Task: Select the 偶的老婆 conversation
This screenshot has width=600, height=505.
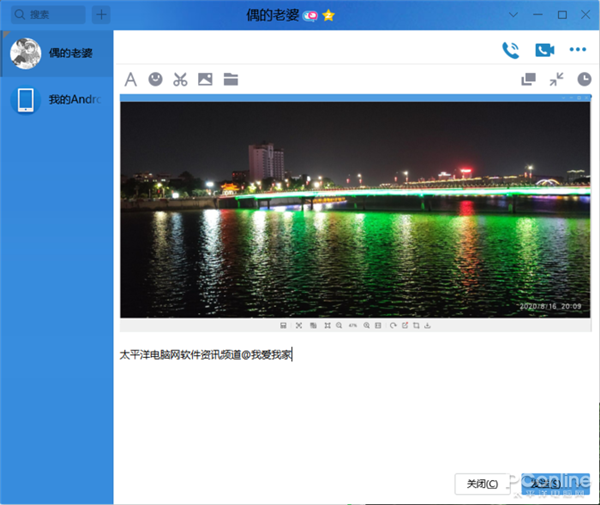Action: pos(57,54)
